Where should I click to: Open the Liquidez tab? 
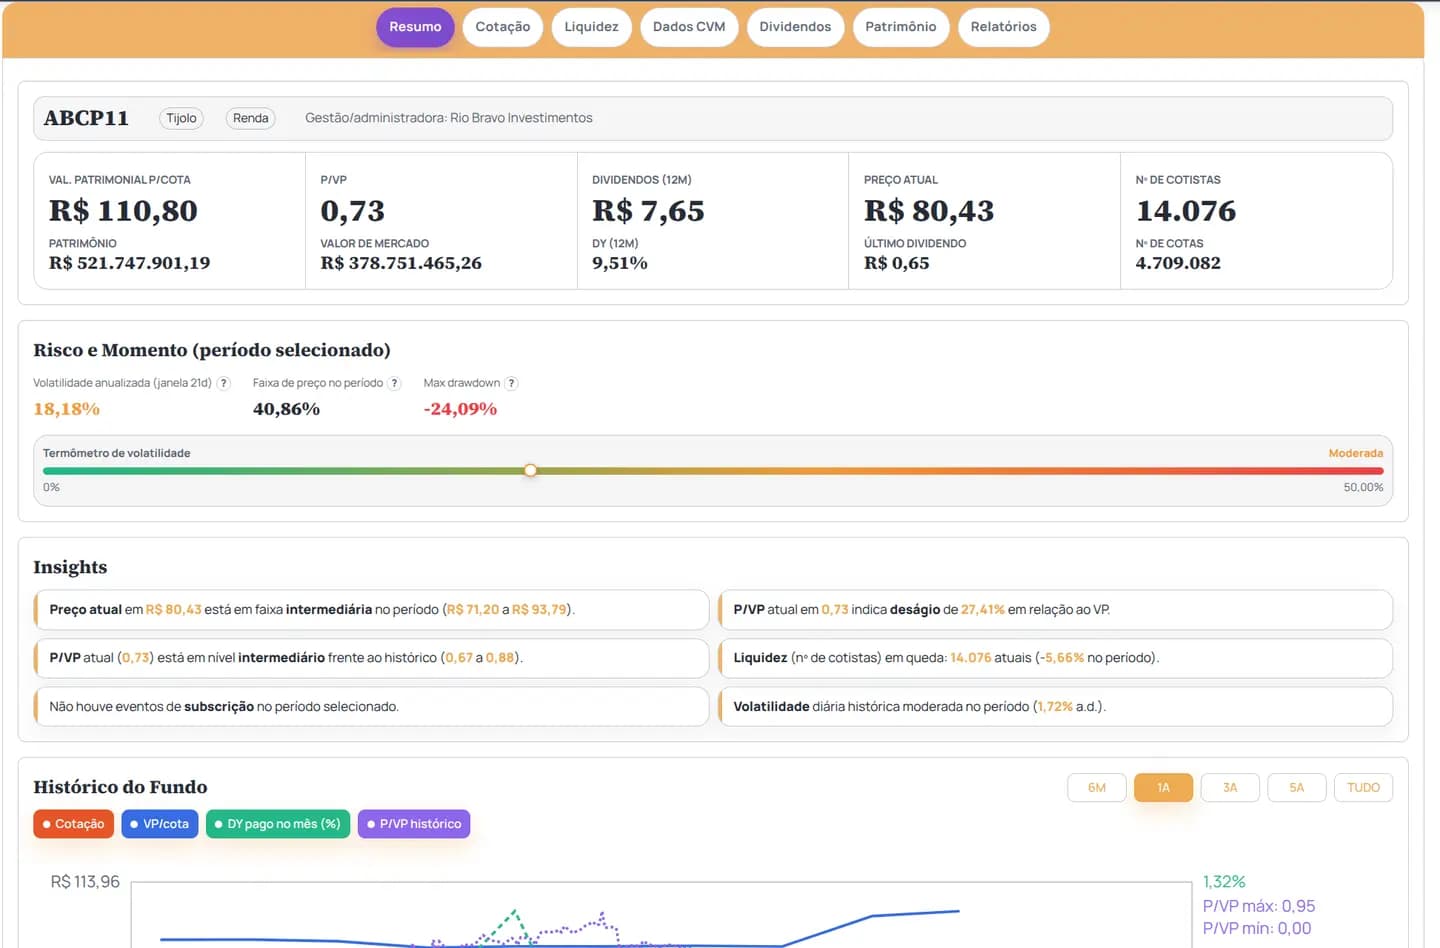coord(591,27)
